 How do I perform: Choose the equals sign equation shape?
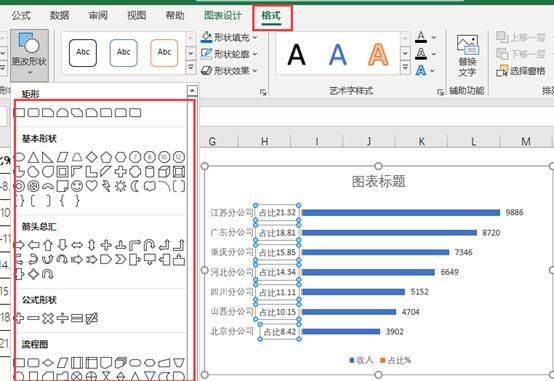pyautogui.click(x=77, y=318)
